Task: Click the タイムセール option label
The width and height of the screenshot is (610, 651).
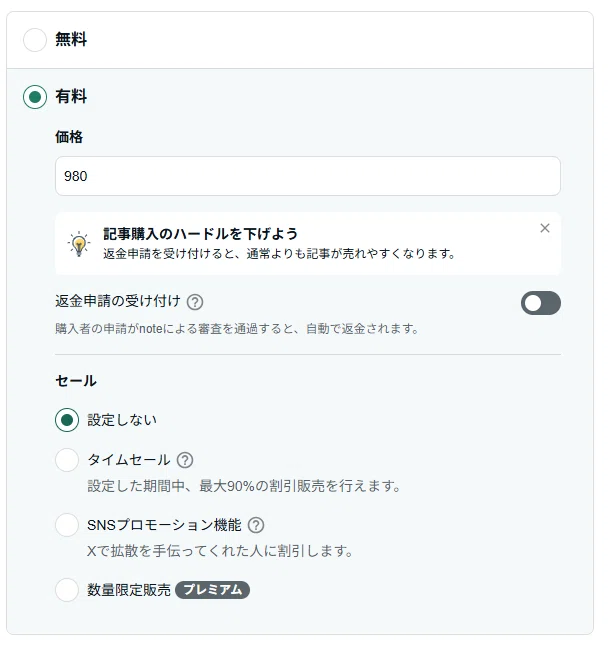Action: [x=128, y=460]
